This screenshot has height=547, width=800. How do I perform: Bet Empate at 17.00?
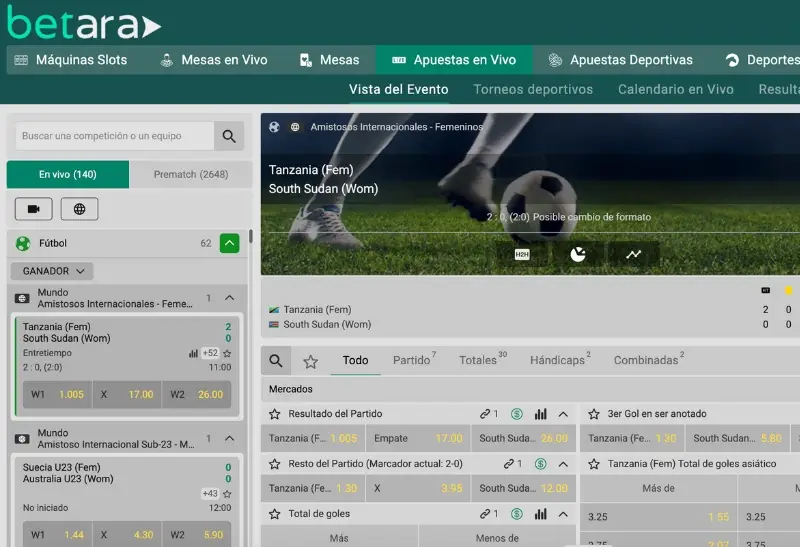pyautogui.click(x=418, y=438)
